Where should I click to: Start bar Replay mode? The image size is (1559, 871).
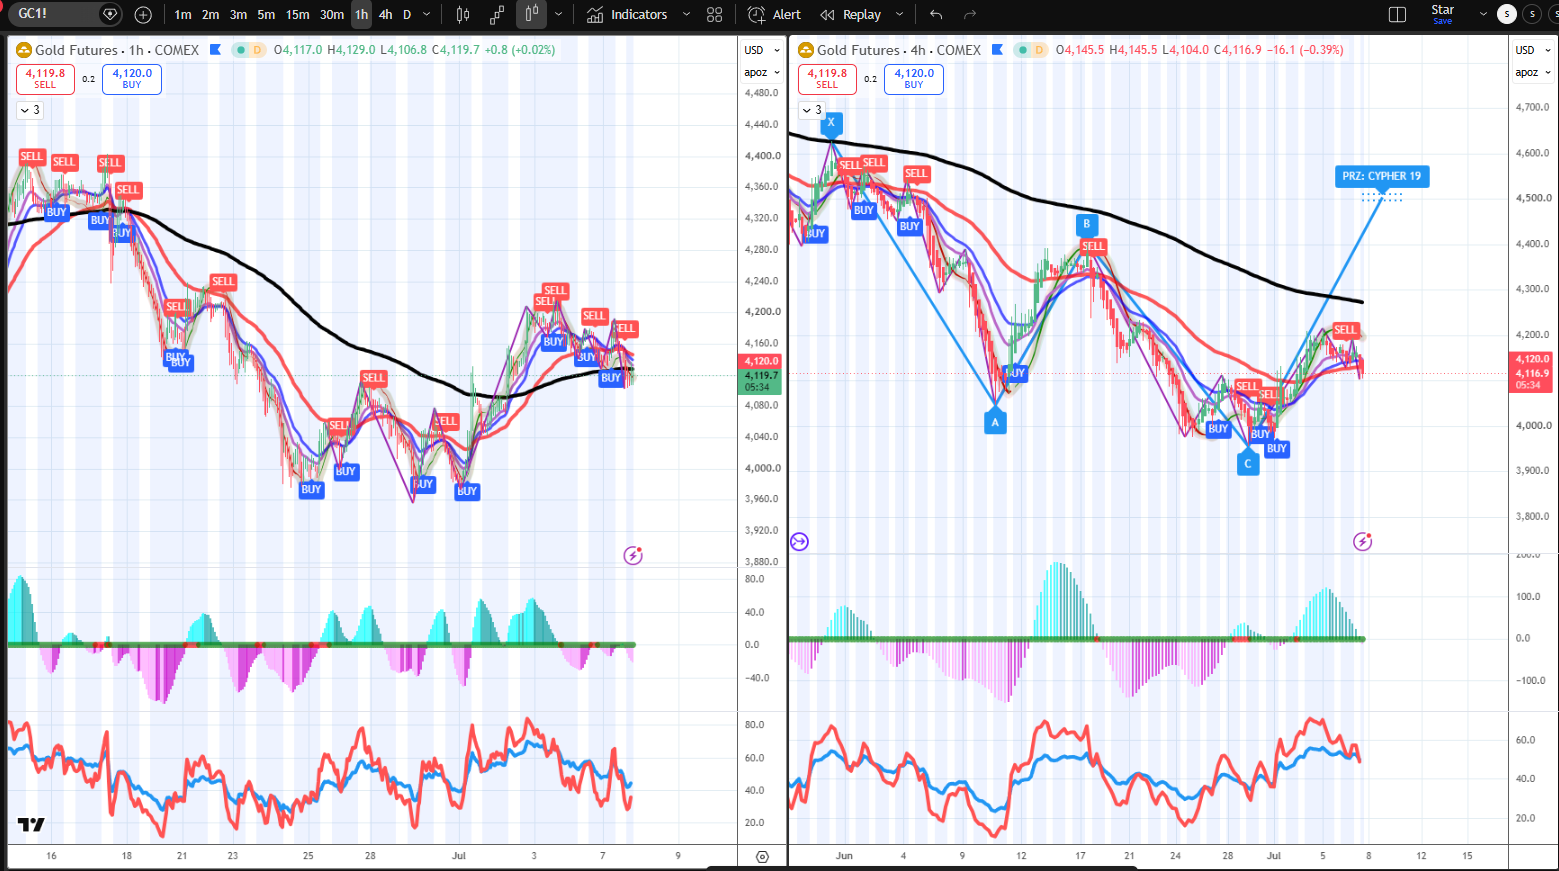851,14
